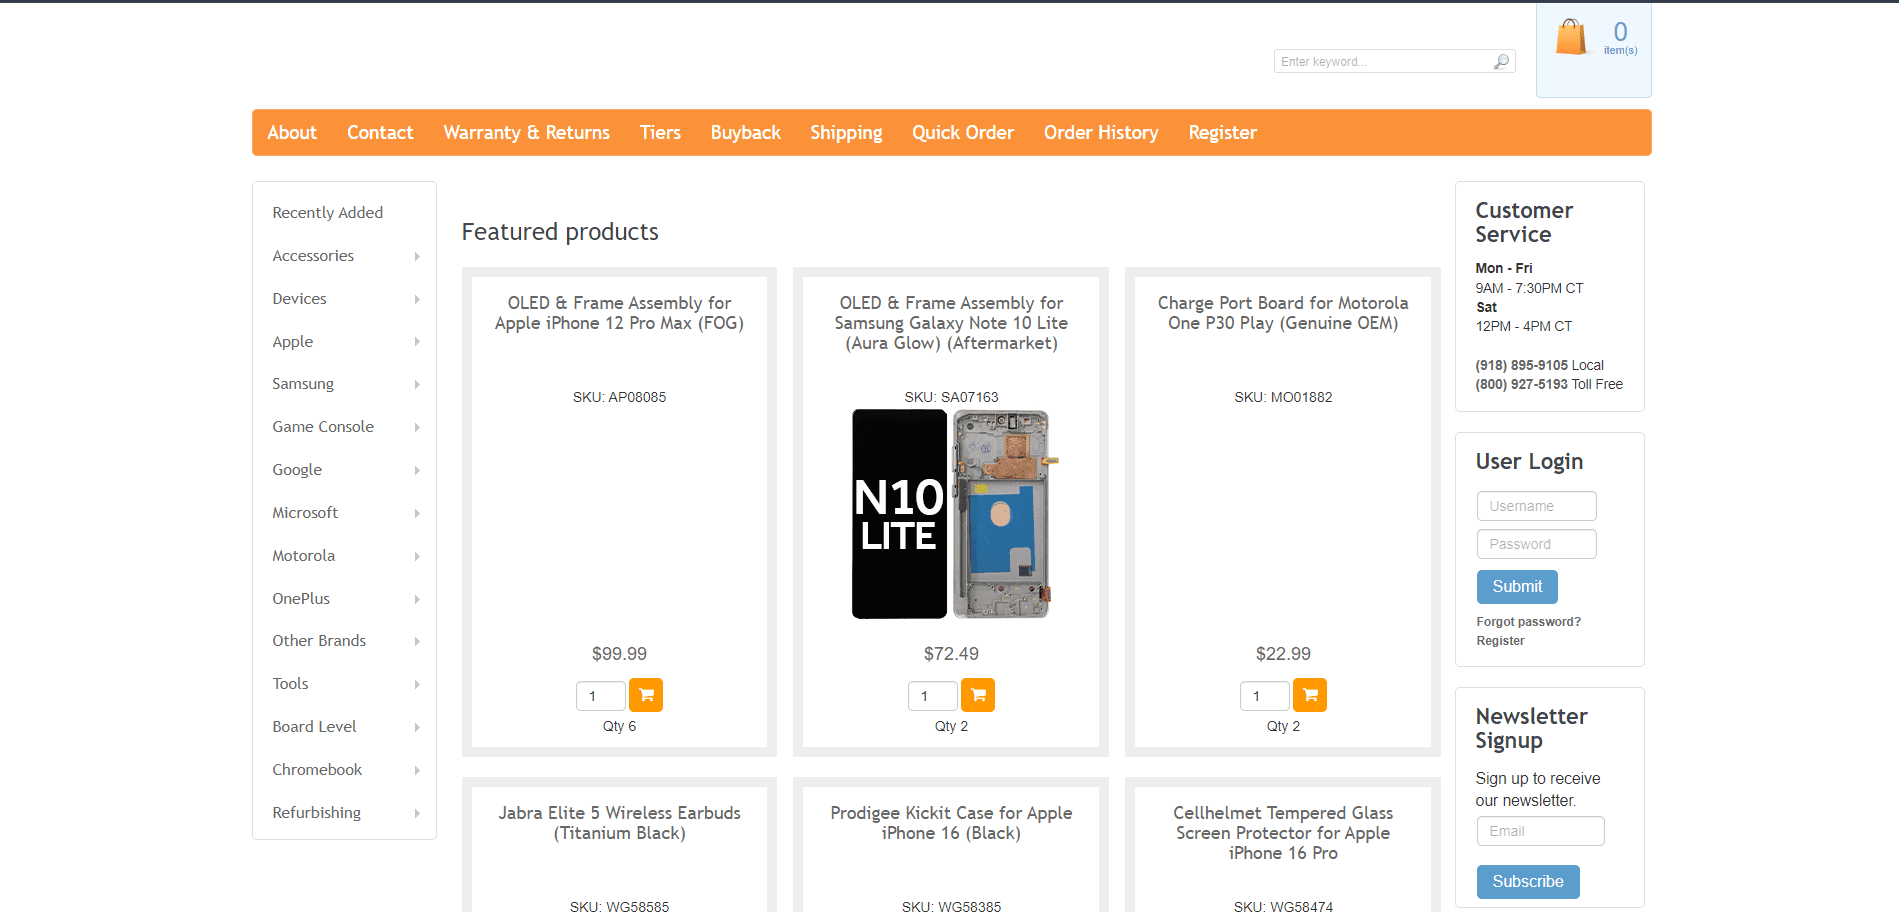Open Quick Order from navigation bar
1899x912 pixels.
coord(963,133)
